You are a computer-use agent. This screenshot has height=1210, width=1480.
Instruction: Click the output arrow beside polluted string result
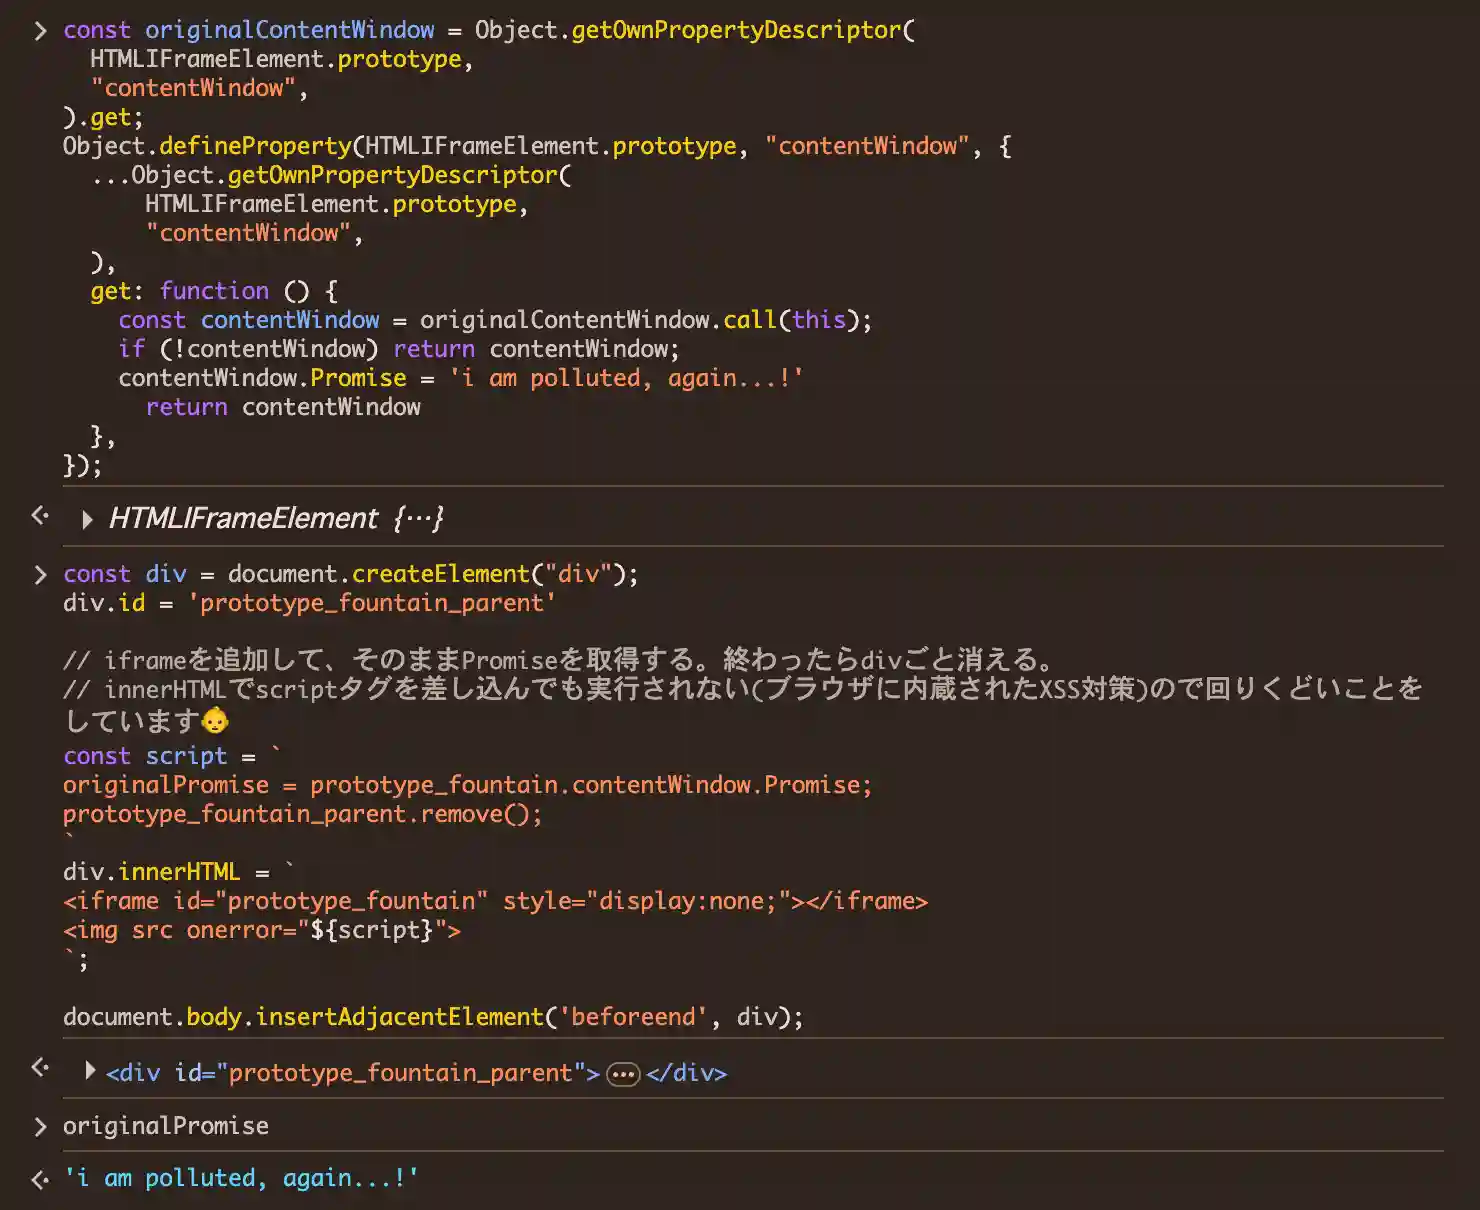pyautogui.click(x=40, y=1180)
